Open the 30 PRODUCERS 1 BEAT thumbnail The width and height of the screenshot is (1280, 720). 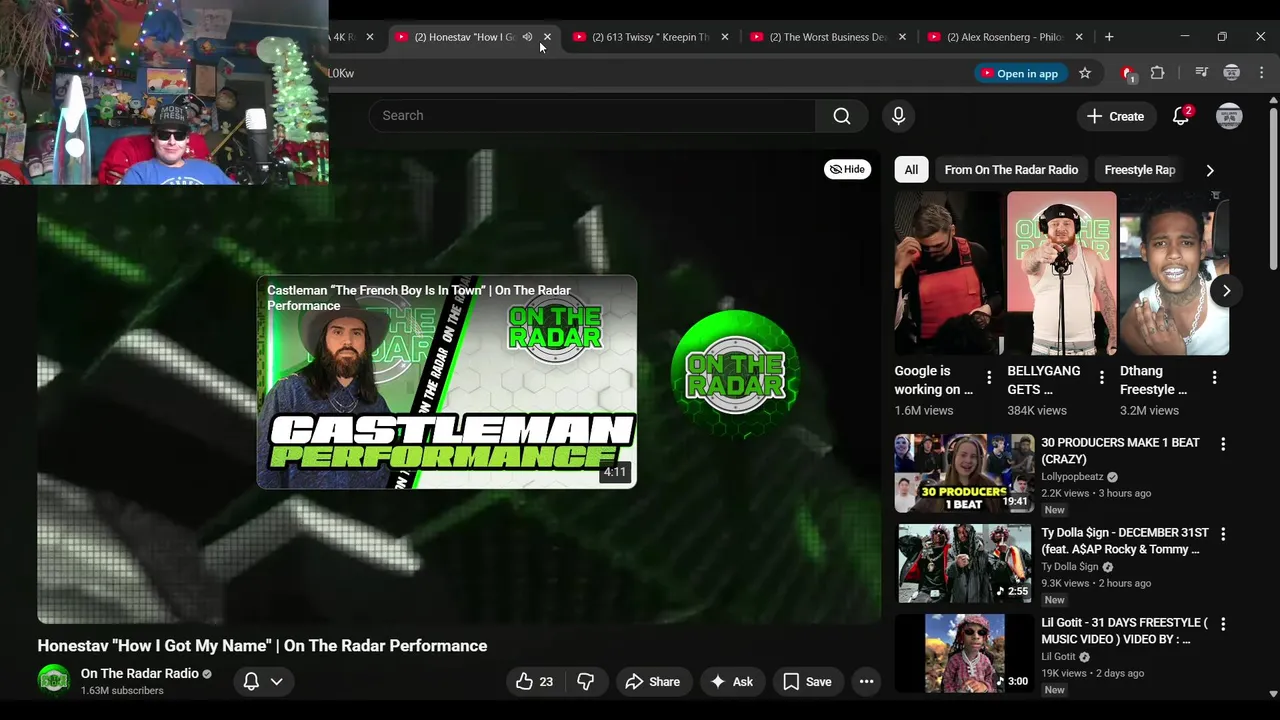964,473
